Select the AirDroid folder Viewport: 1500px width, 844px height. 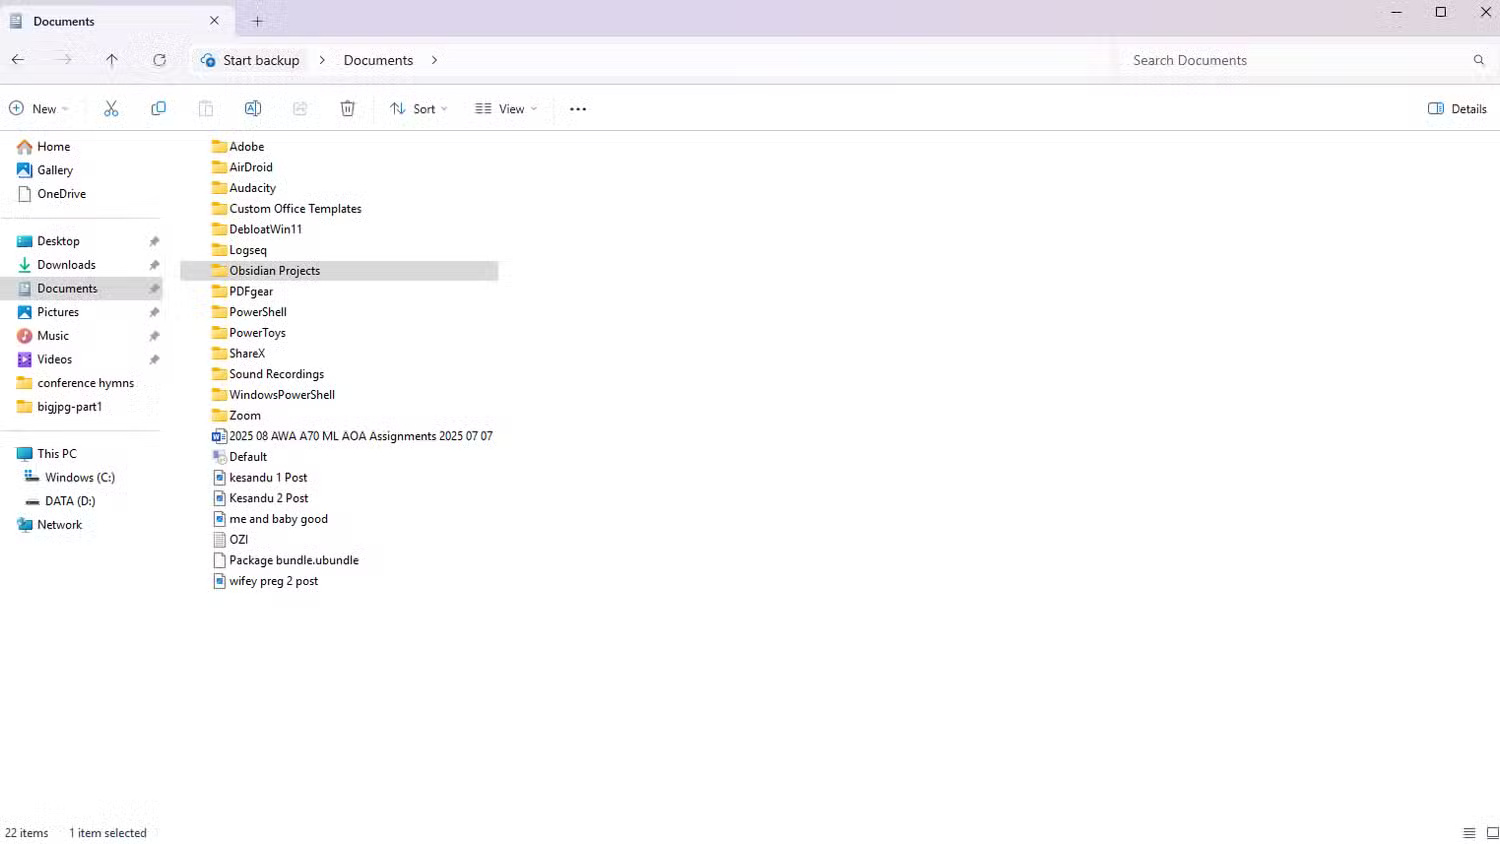tap(251, 168)
